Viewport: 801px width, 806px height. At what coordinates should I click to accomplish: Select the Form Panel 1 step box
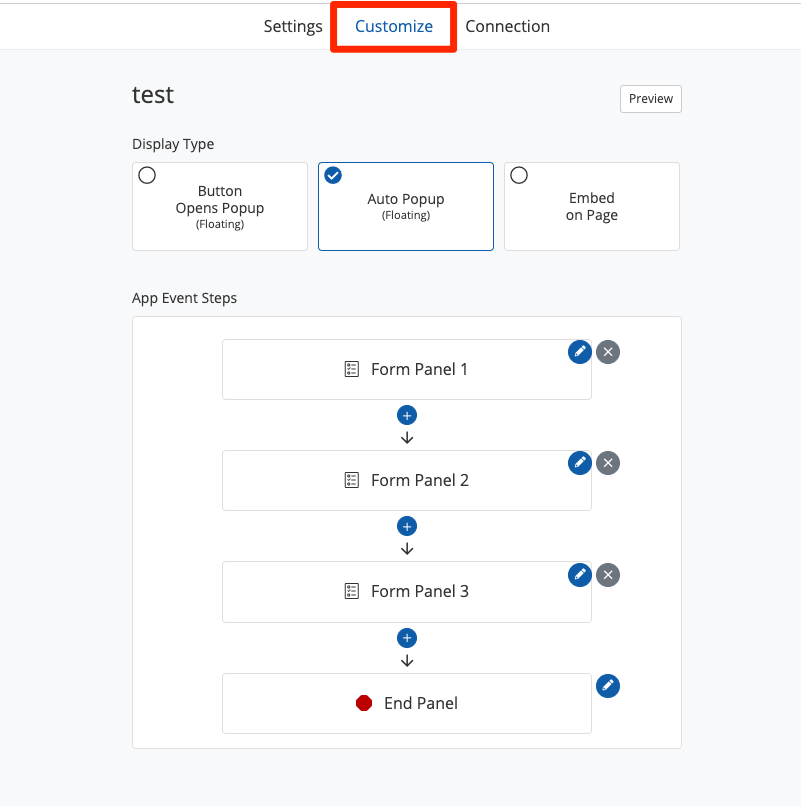[x=406, y=370]
